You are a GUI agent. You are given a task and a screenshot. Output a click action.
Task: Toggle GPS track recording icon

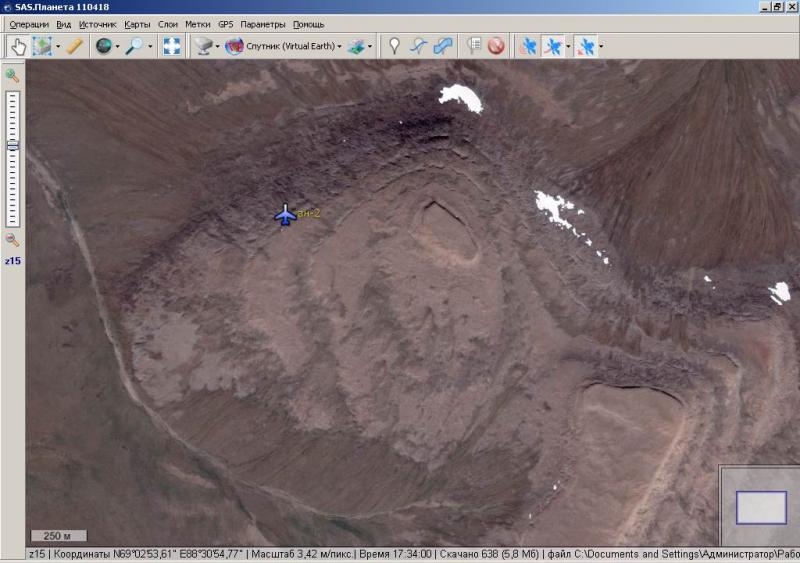(x=553, y=46)
